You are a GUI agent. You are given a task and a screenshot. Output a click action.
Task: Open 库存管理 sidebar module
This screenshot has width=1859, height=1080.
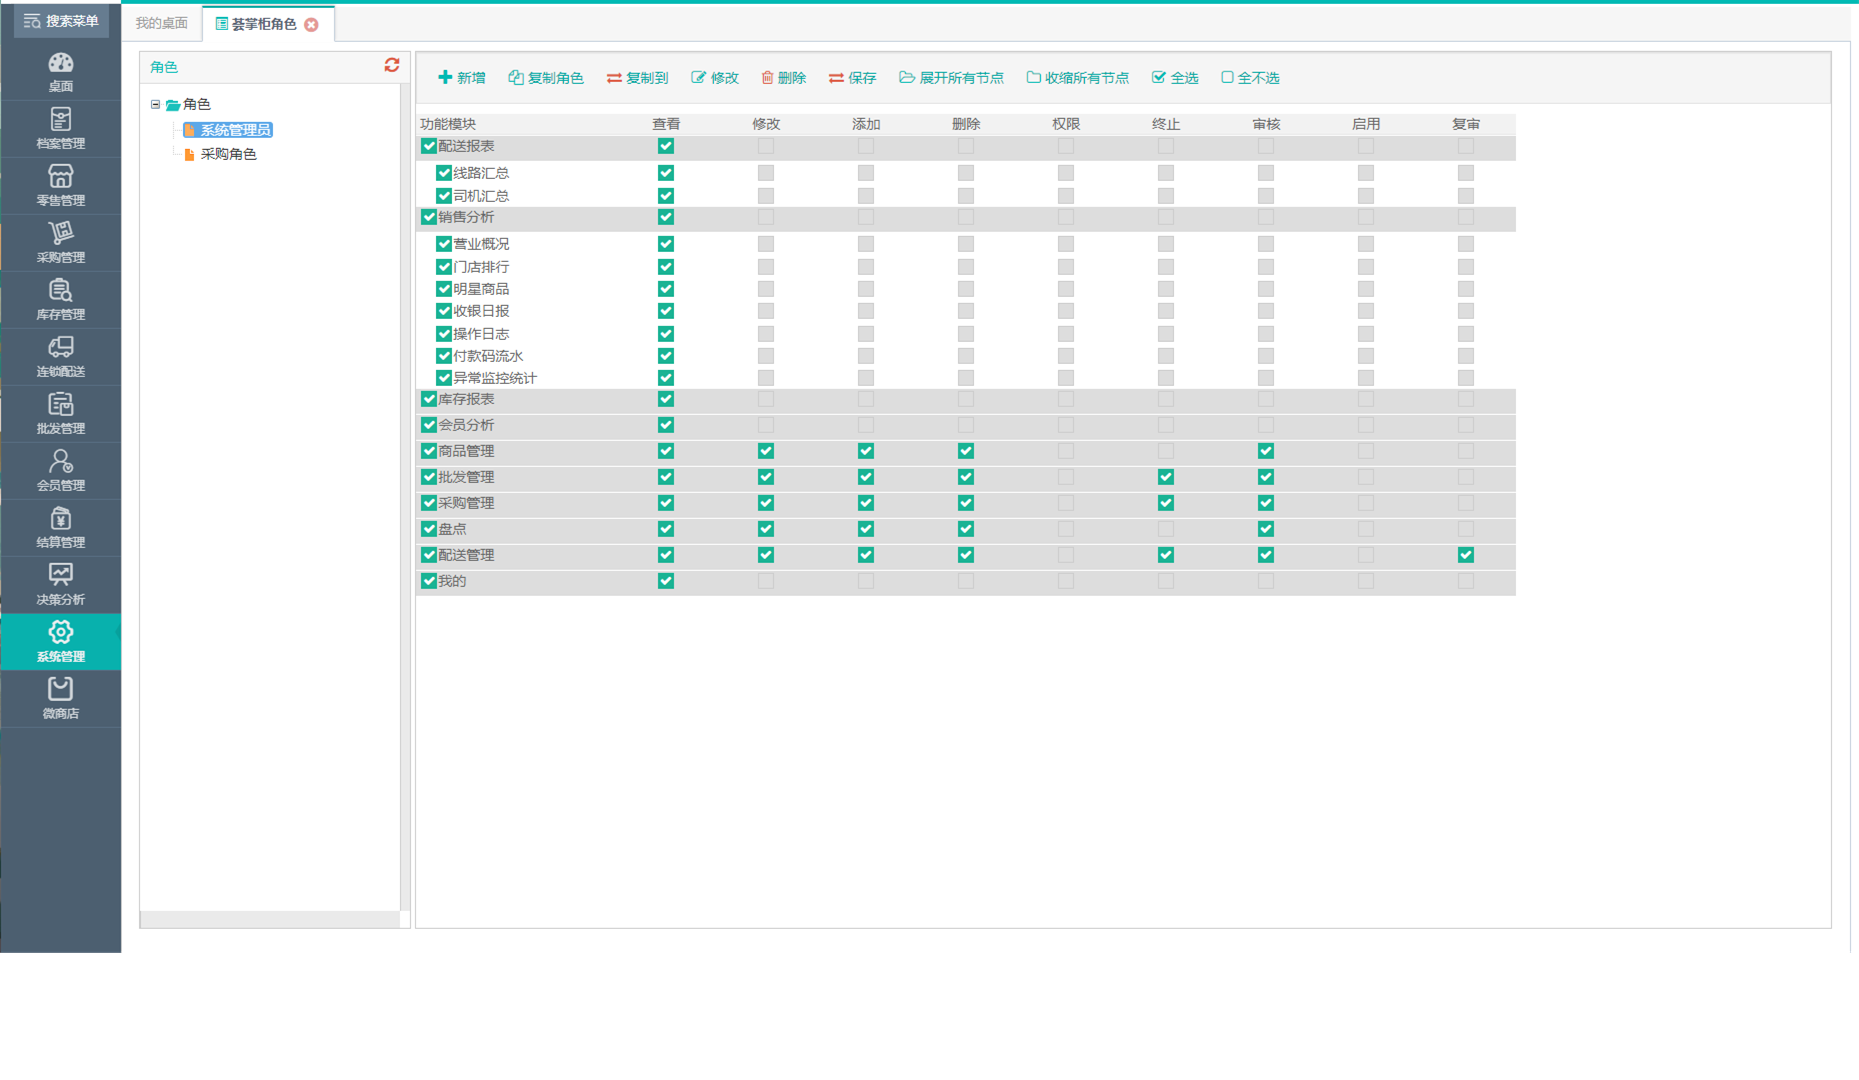(60, 300)
